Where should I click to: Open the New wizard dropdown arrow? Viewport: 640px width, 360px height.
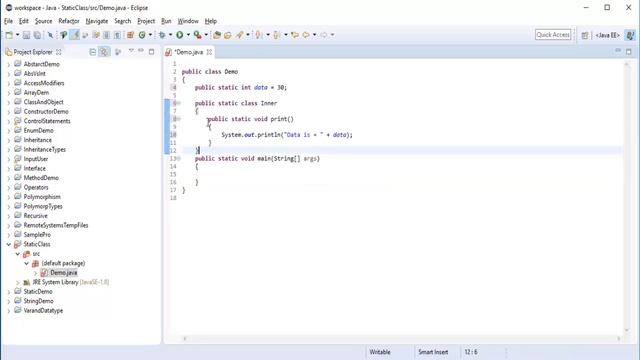(18, 35)
